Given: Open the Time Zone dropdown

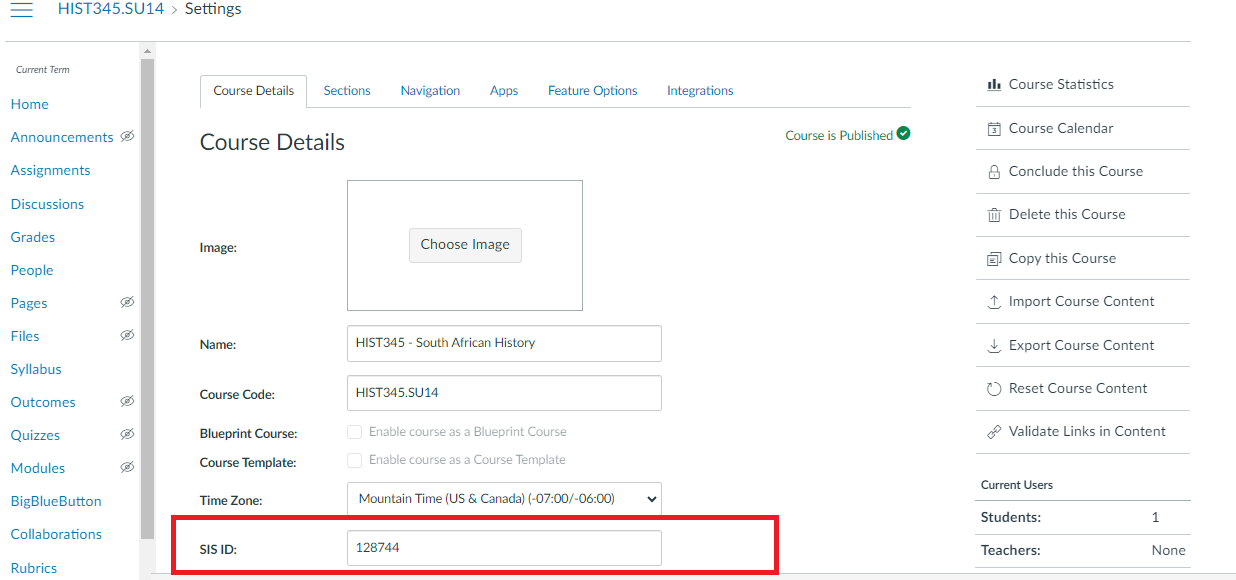Looking at the screenshot, I should pyautogui.click(x=504, y=498).
